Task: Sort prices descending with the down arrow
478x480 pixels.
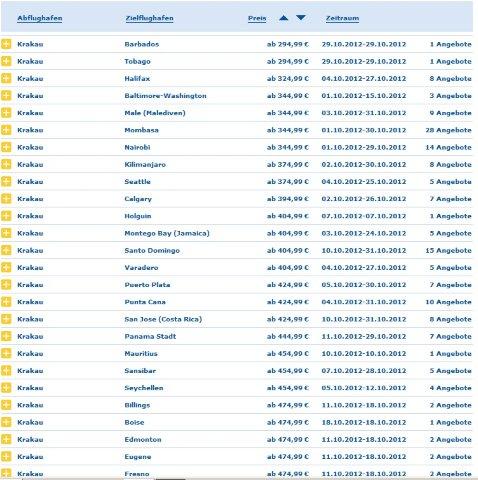Action: tap(301, 18)
